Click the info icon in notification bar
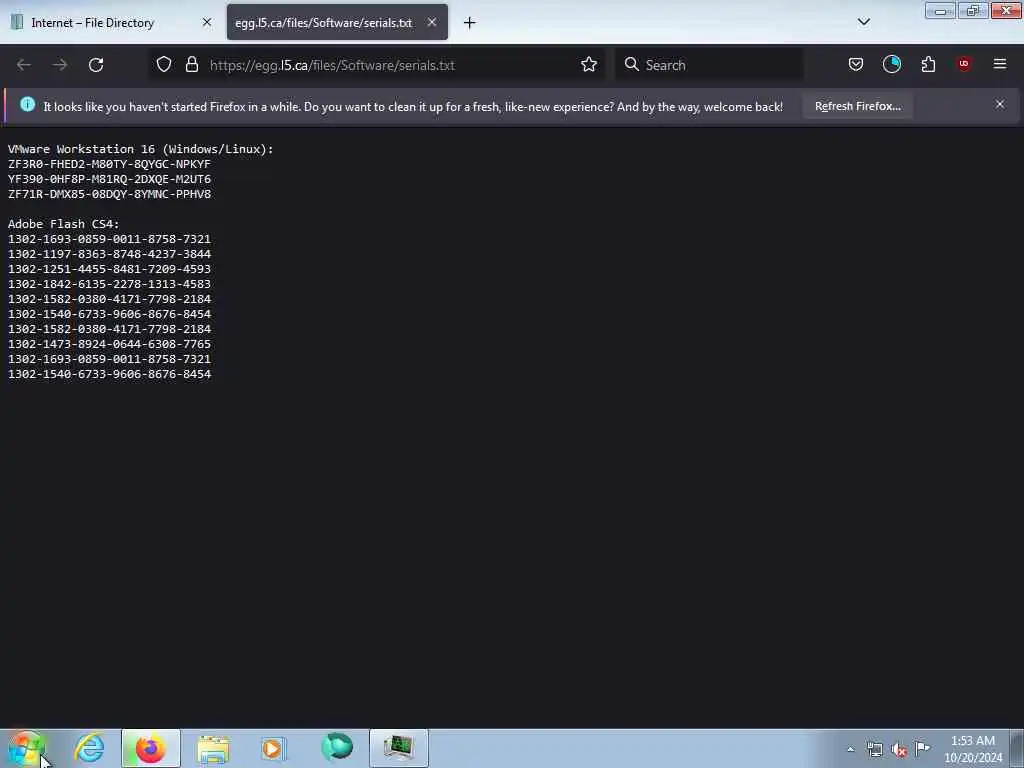The width and height of the screenshot is (1024, 768). tap(27, 104)
